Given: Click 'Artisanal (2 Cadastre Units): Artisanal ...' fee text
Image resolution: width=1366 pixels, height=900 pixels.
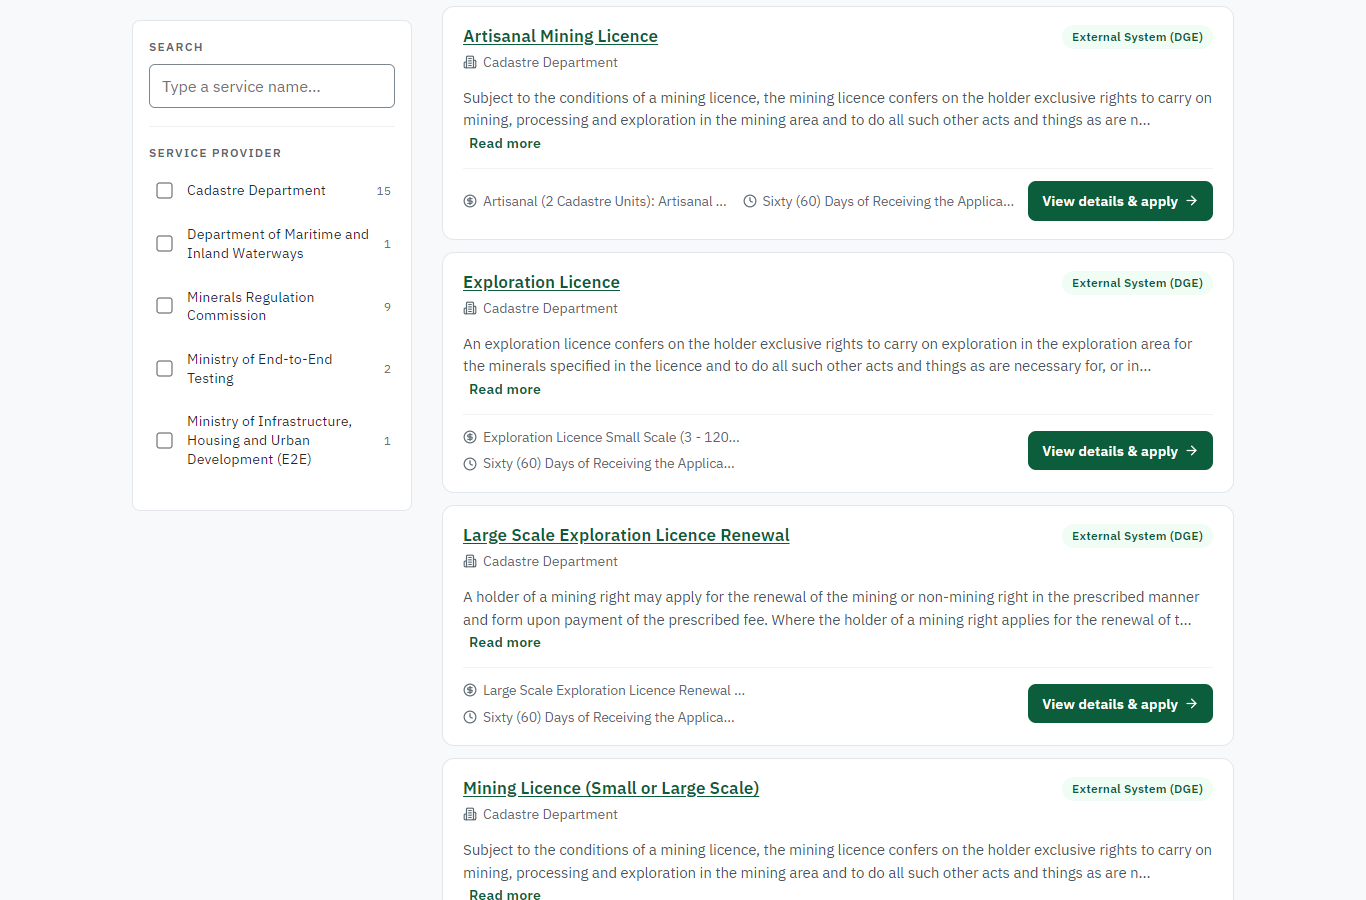Looking at the screenshot, I should 605,201.
